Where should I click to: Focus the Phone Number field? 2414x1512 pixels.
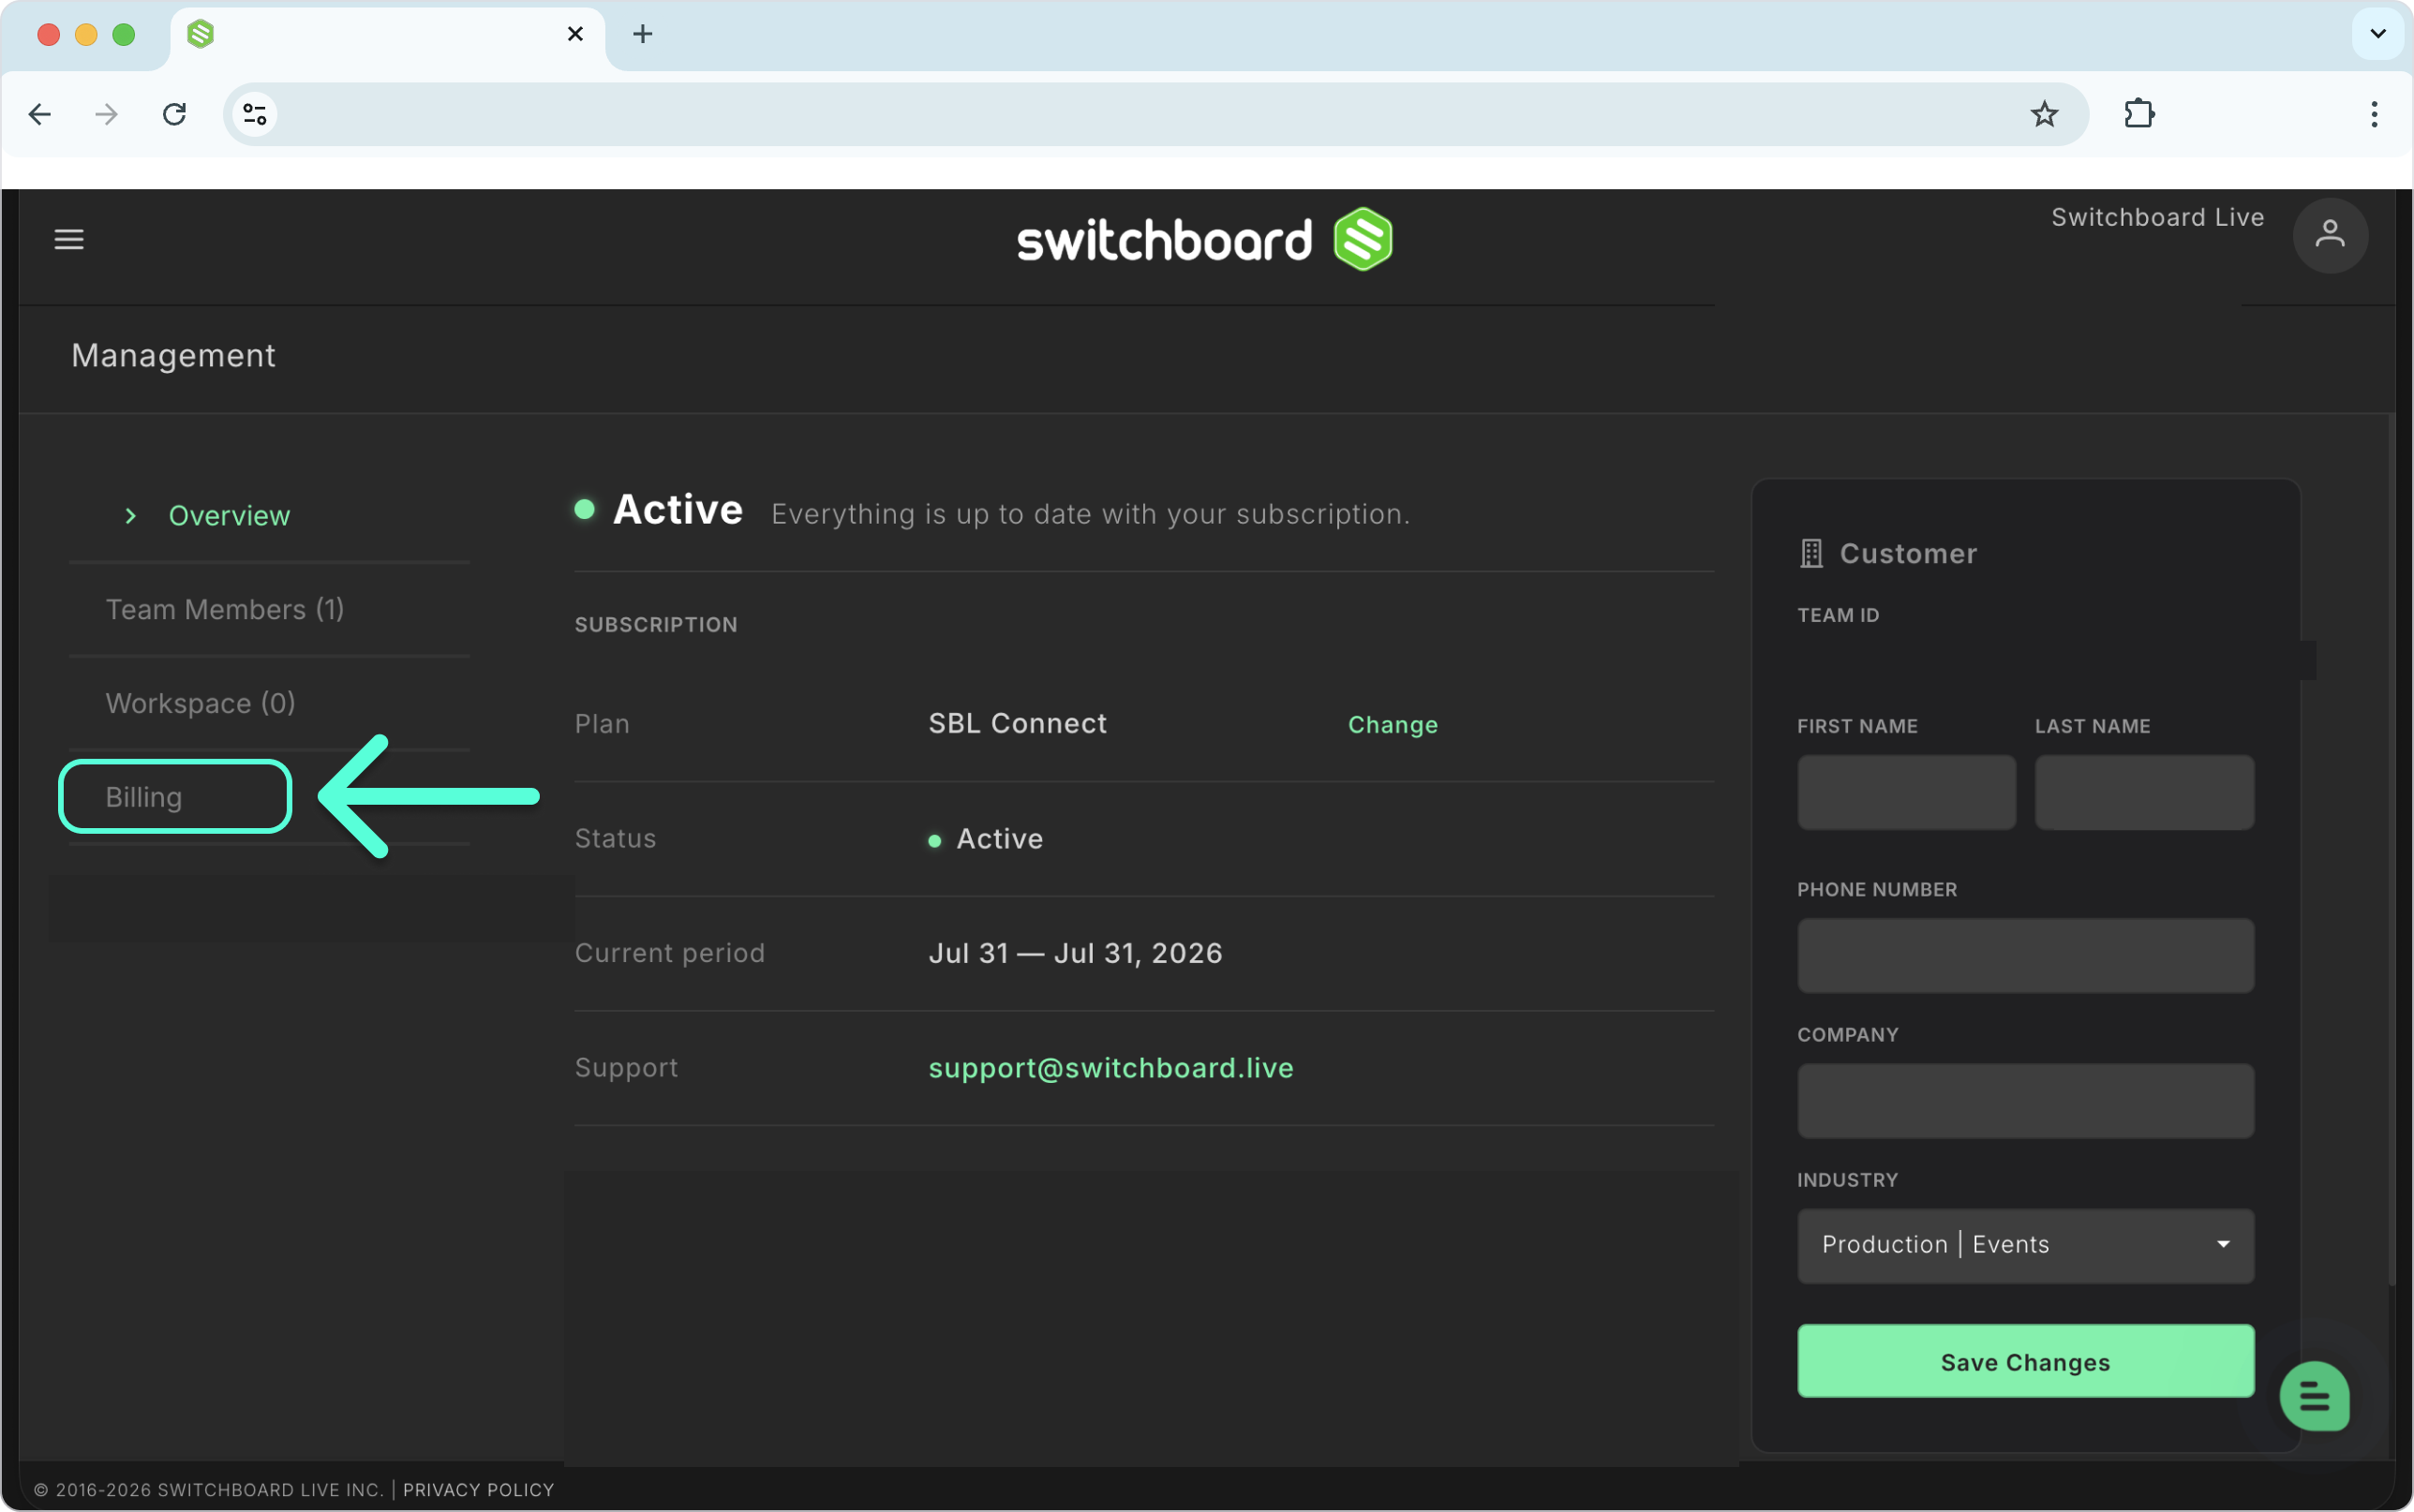pos(2025,955)
